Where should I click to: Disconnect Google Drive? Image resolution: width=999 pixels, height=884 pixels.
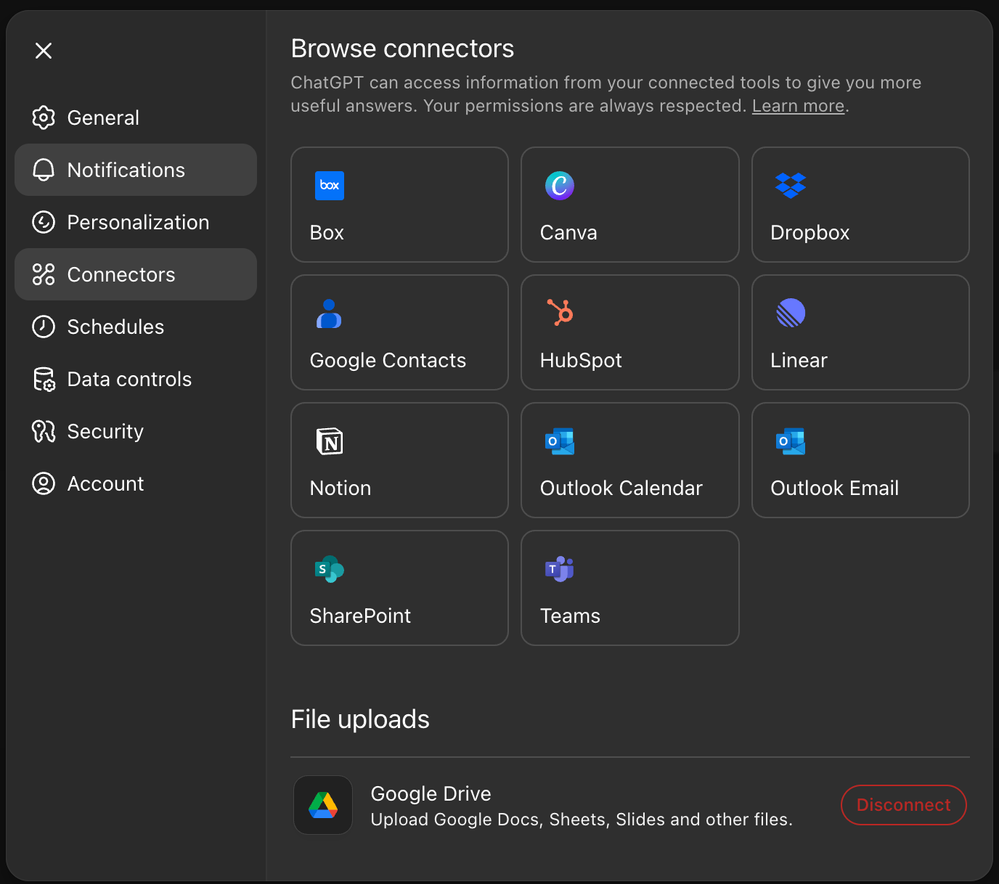[x=903, y=805]
